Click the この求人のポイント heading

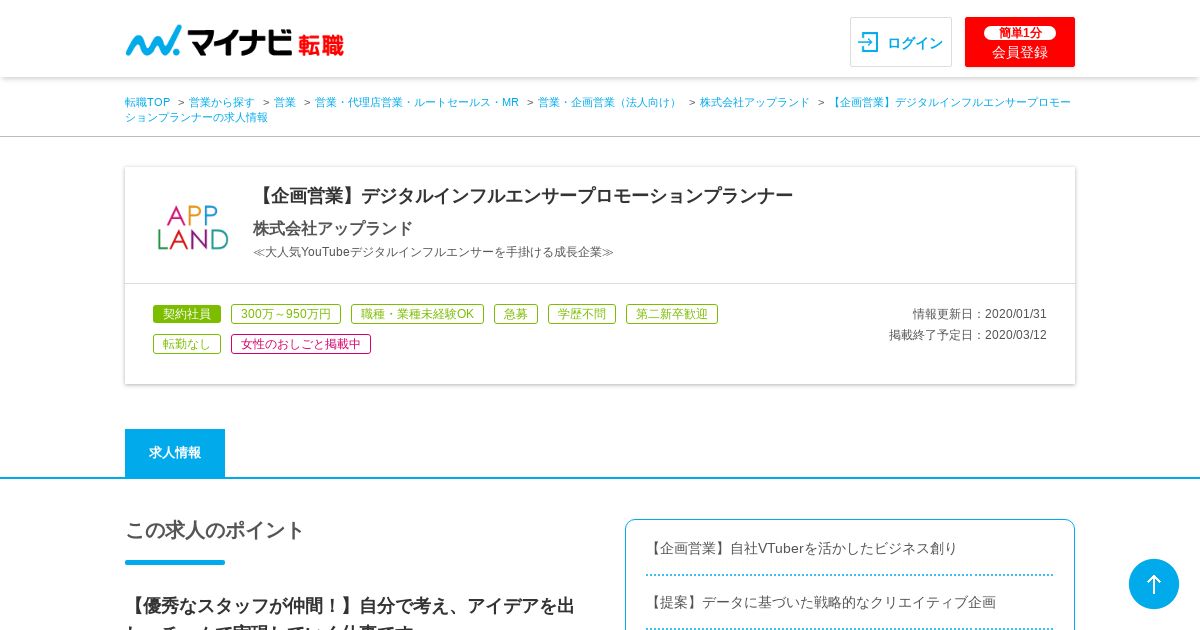coord(214,530)
